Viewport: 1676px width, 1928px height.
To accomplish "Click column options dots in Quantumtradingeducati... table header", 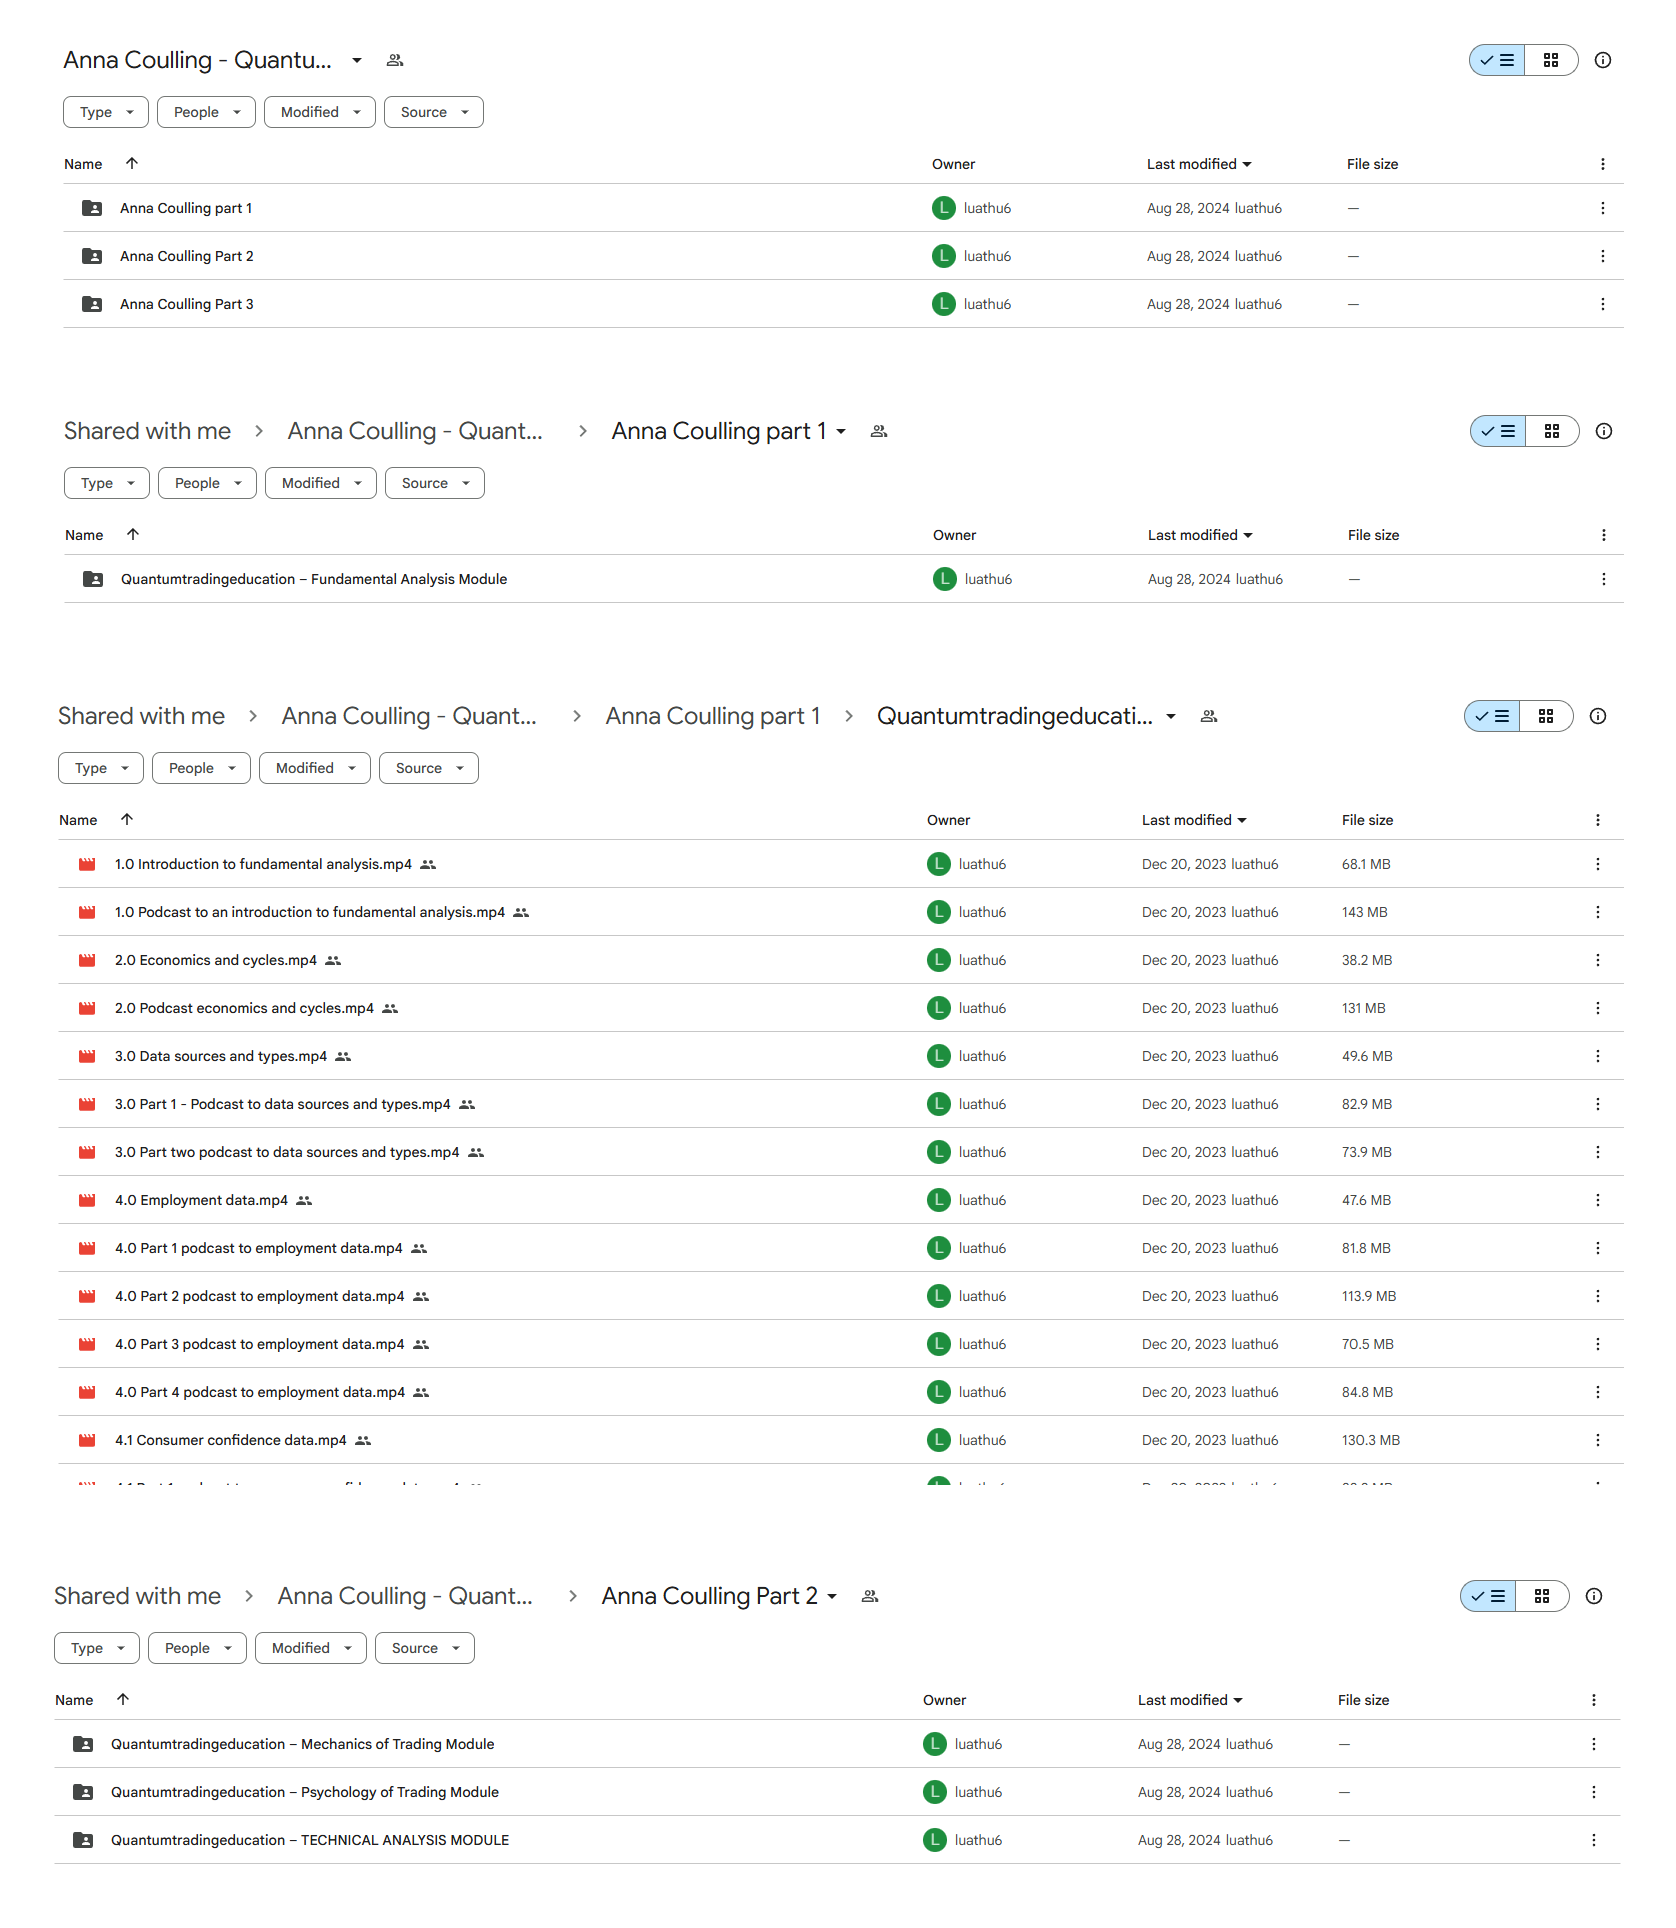I will [1597, 820].
